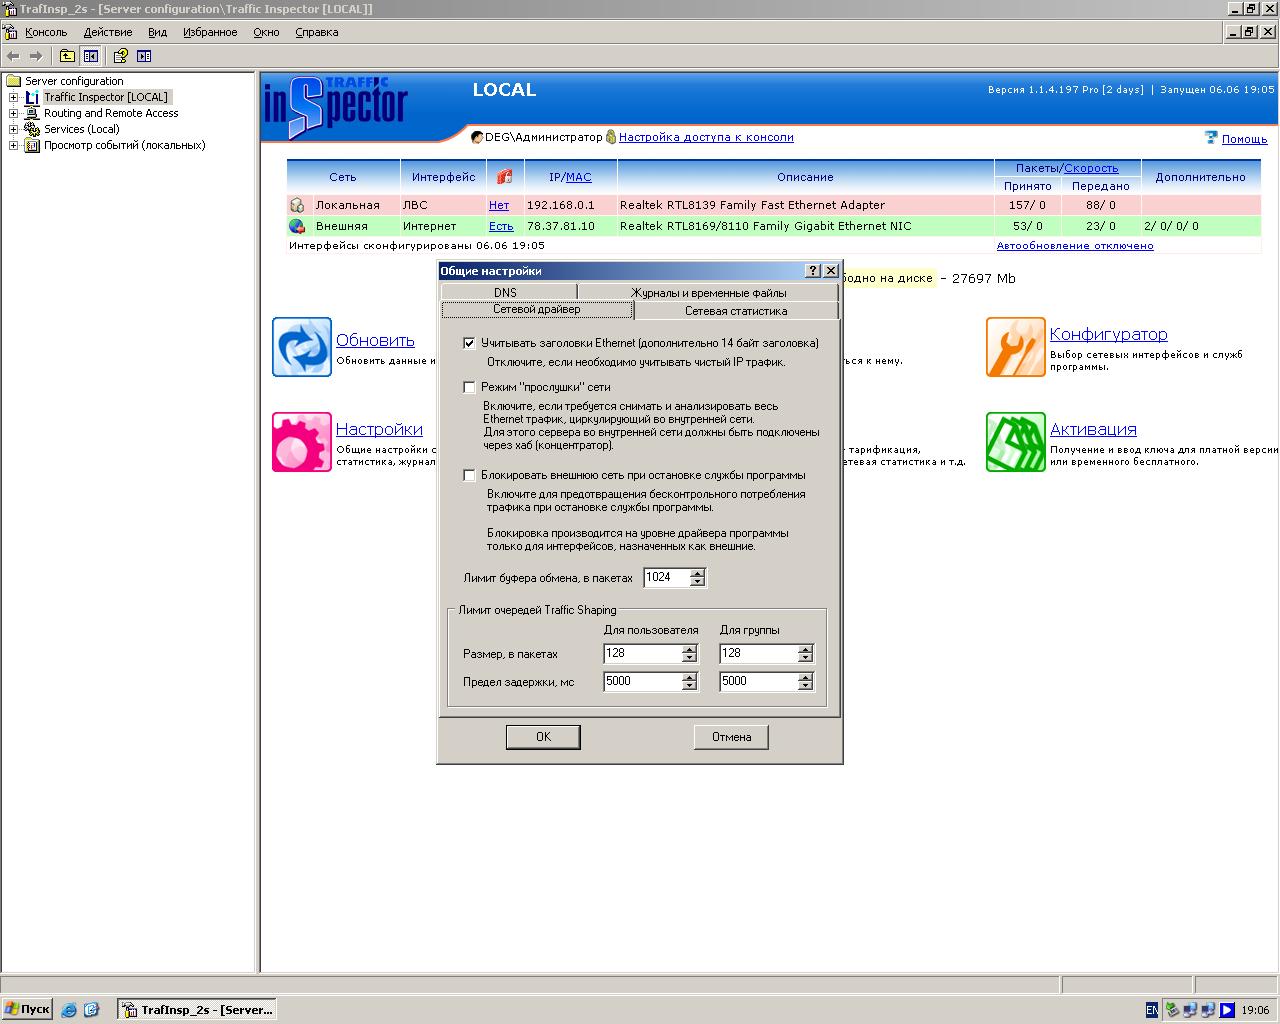Click the Внешняя network globe icon
The image size is (1280, 1024).
(x=297, y=226)
